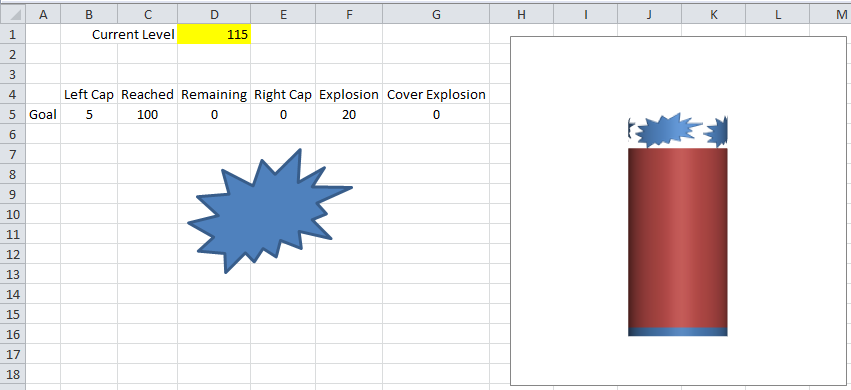Viewport: 851px width, 390px height.
Task: Select the Left Cap header cell
Action: 89,94
